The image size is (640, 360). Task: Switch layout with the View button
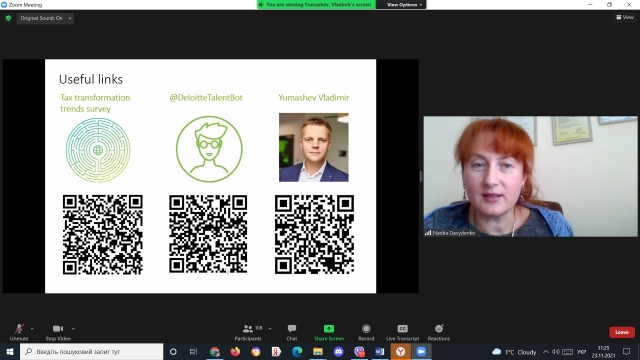pyautogui.click(x=625, y=17)
